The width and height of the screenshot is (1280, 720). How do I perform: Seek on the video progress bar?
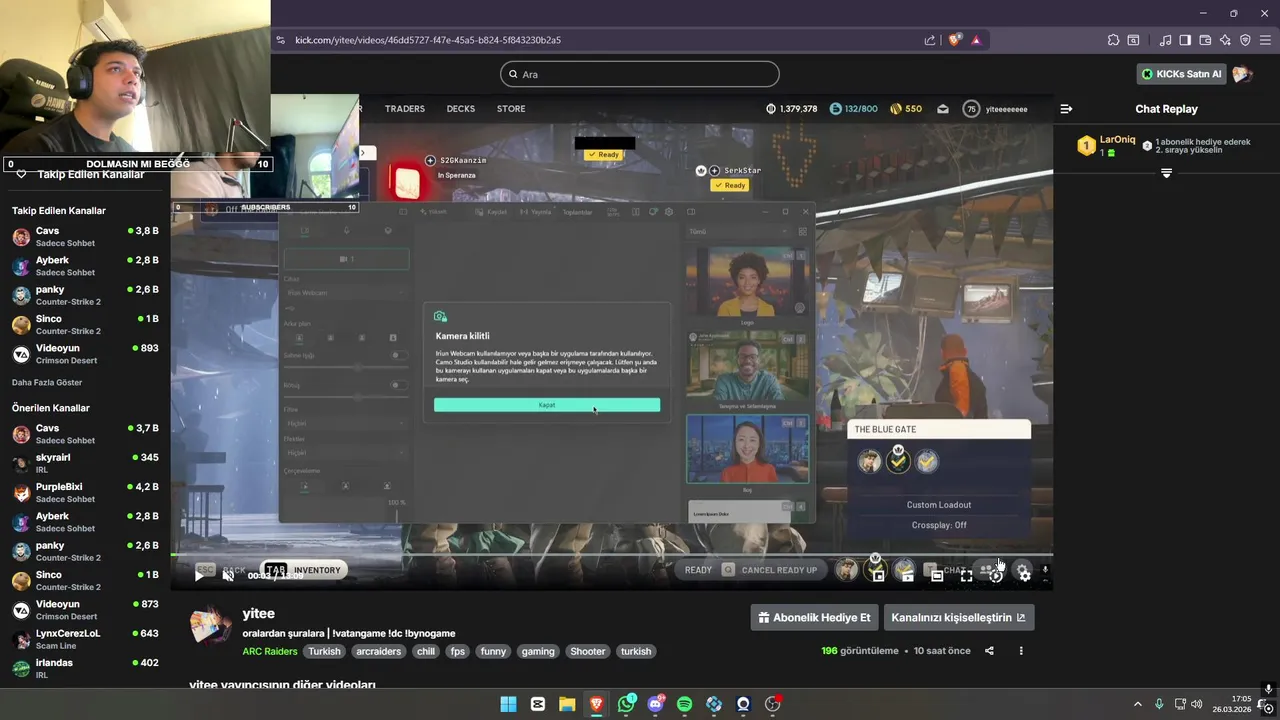point(611,555)
